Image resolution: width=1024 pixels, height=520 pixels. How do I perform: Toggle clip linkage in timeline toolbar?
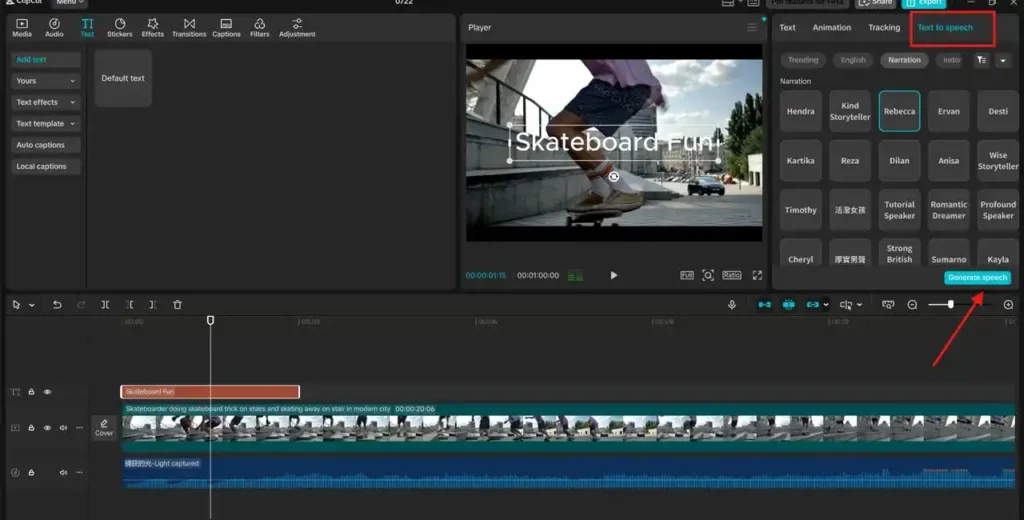tap(812, 304)
